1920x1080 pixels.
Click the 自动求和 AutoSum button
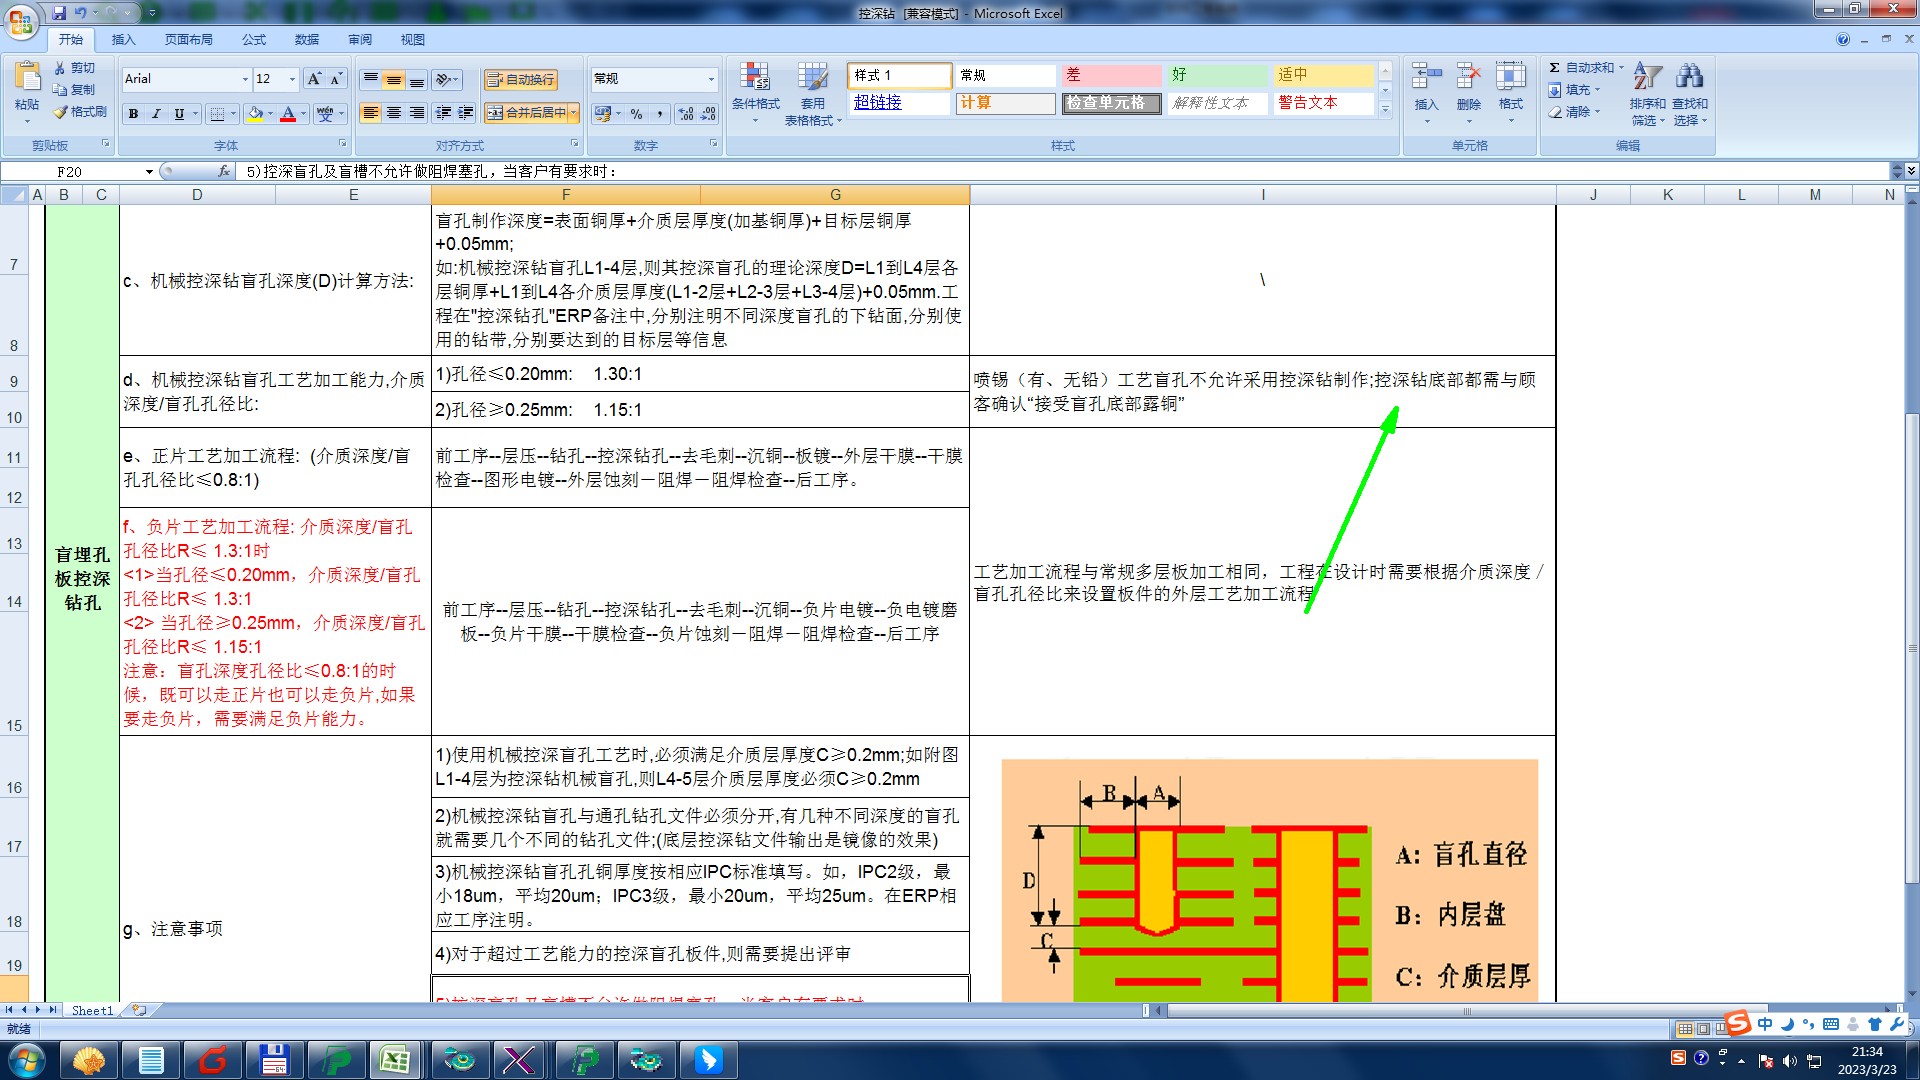1581,68
